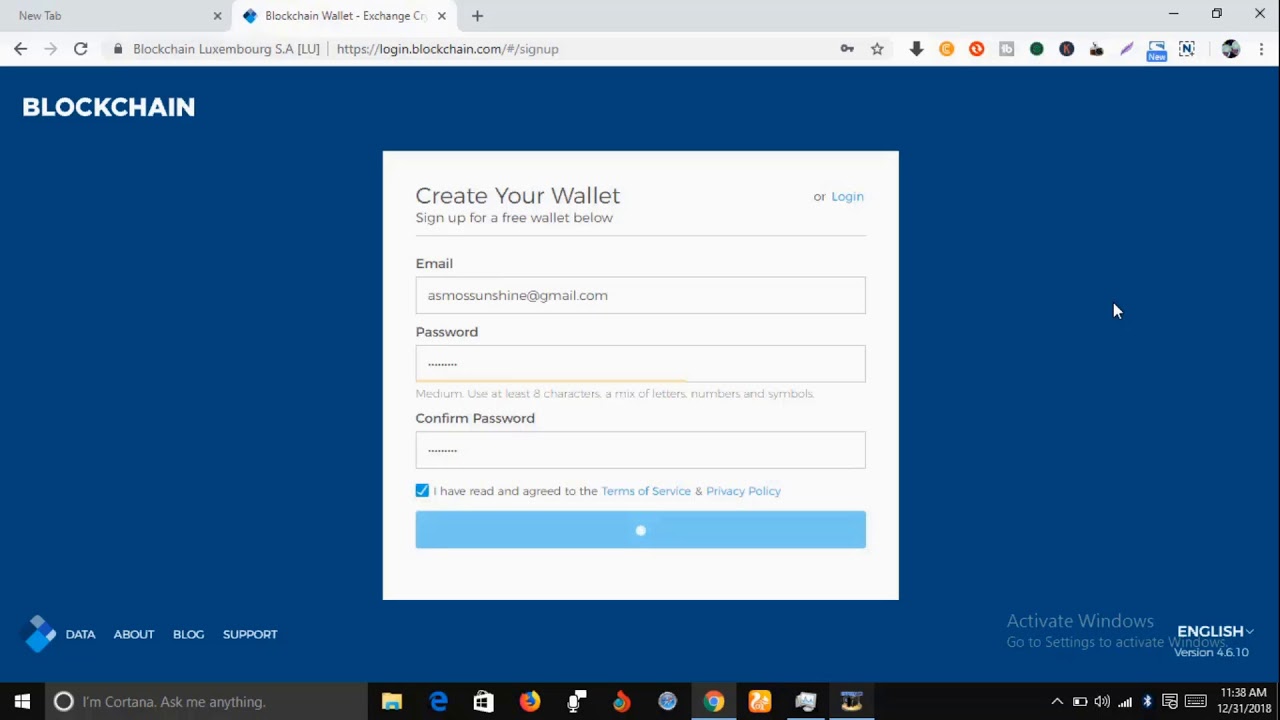Open the ABOUT footer link
1280x720 pixels.
tap(134, 634)
